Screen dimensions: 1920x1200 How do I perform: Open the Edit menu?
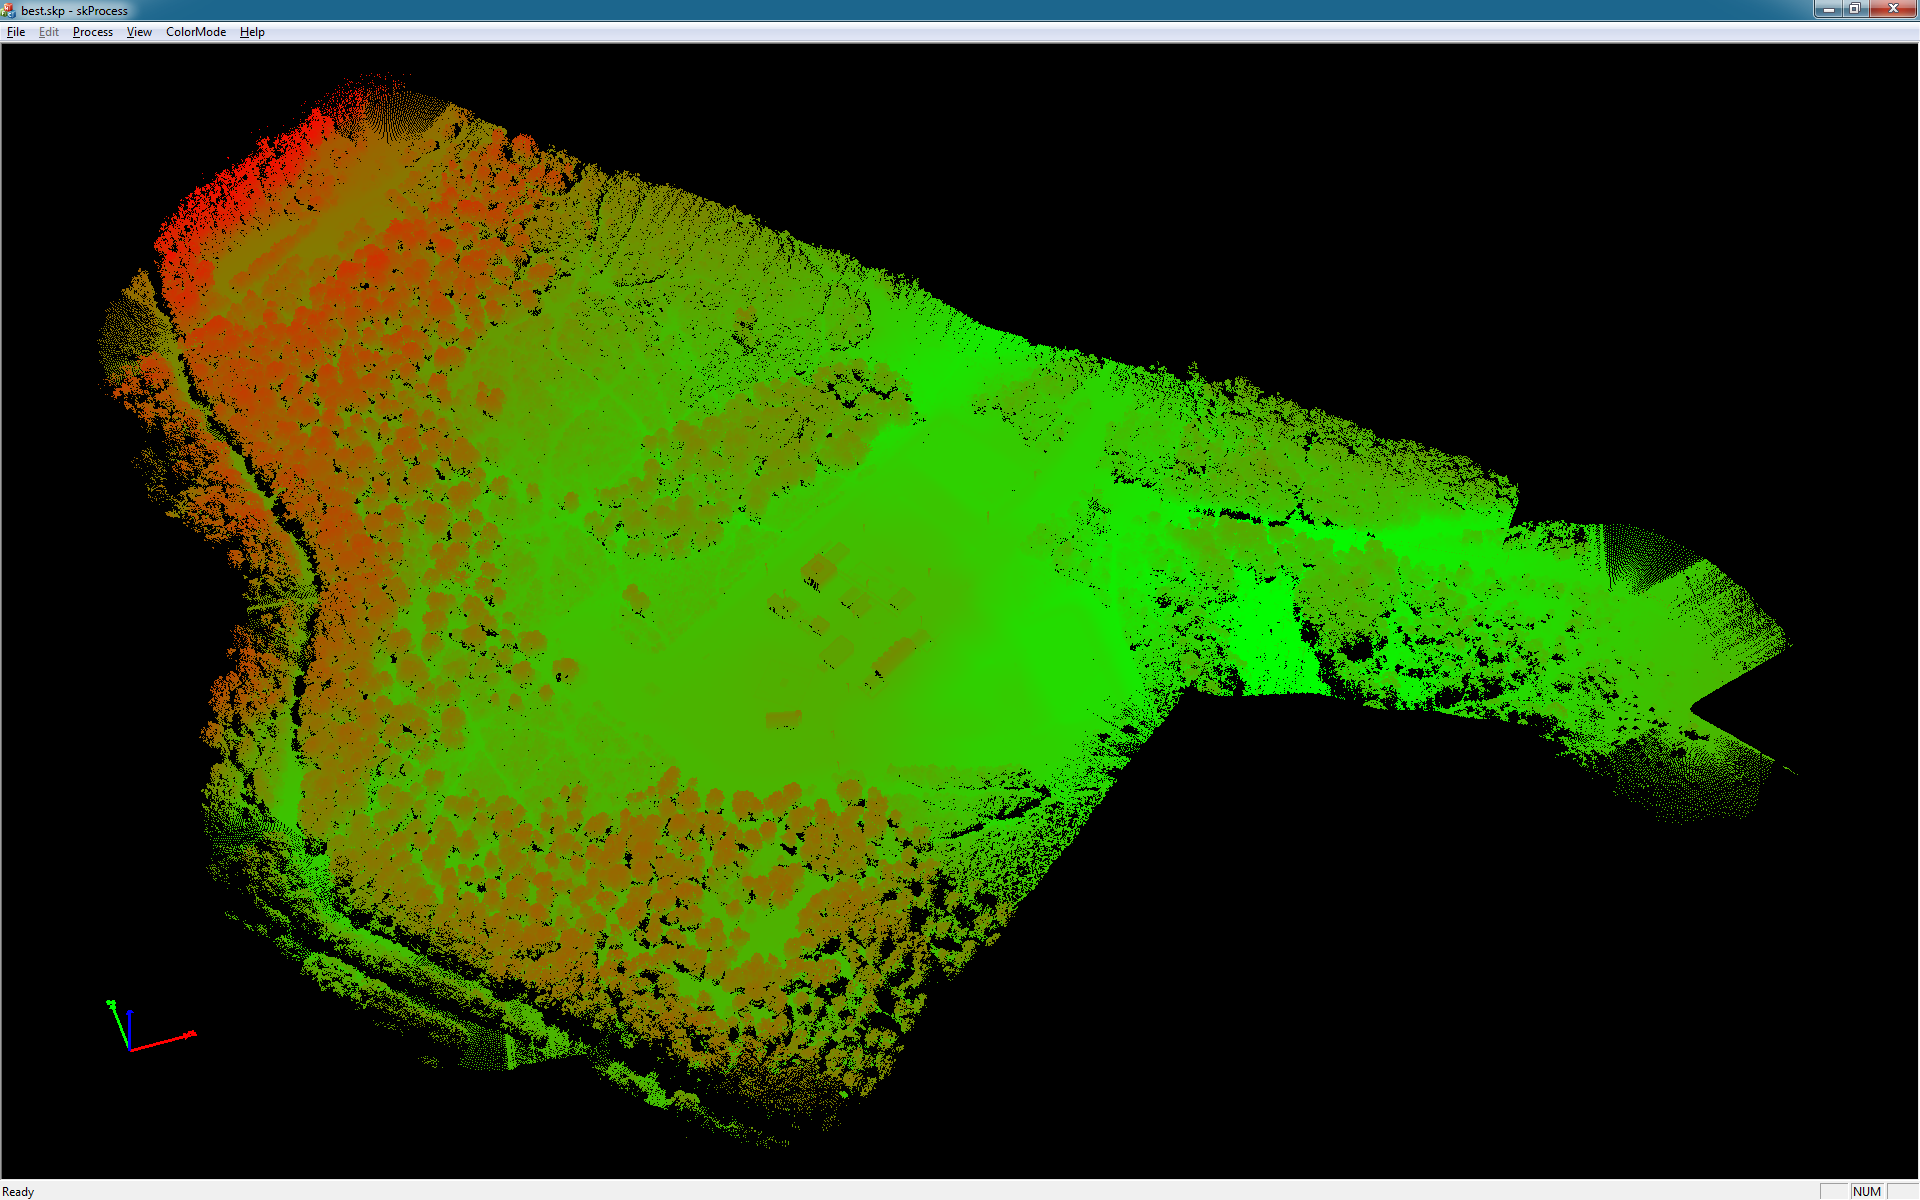(x=48, y=32)
